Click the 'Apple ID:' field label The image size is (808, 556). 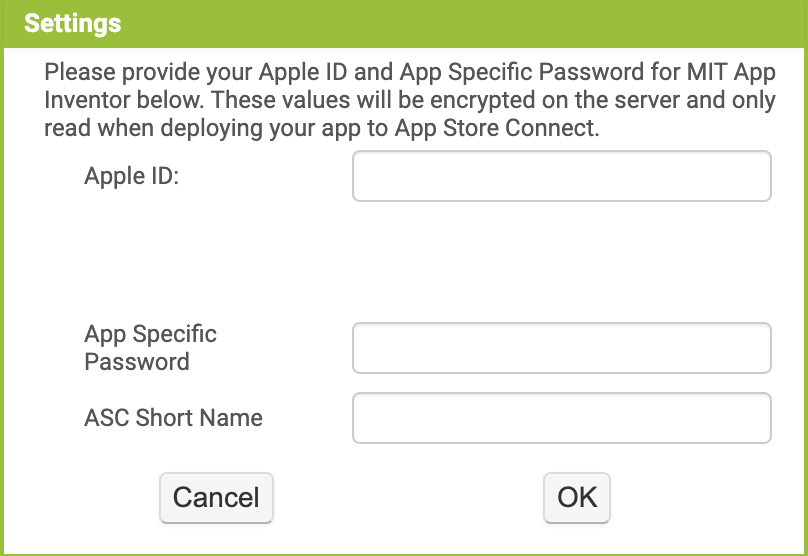(131, 177)
